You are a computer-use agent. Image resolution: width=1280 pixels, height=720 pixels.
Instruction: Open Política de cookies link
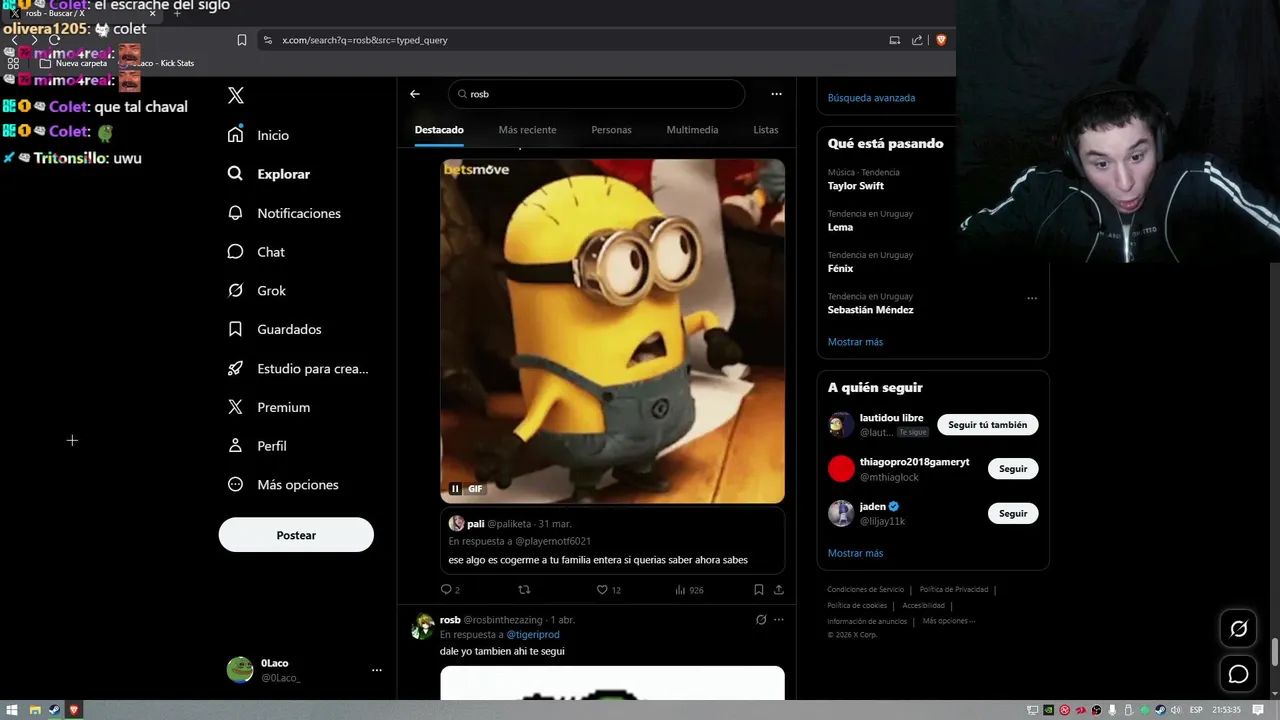[x=857, y=606]
